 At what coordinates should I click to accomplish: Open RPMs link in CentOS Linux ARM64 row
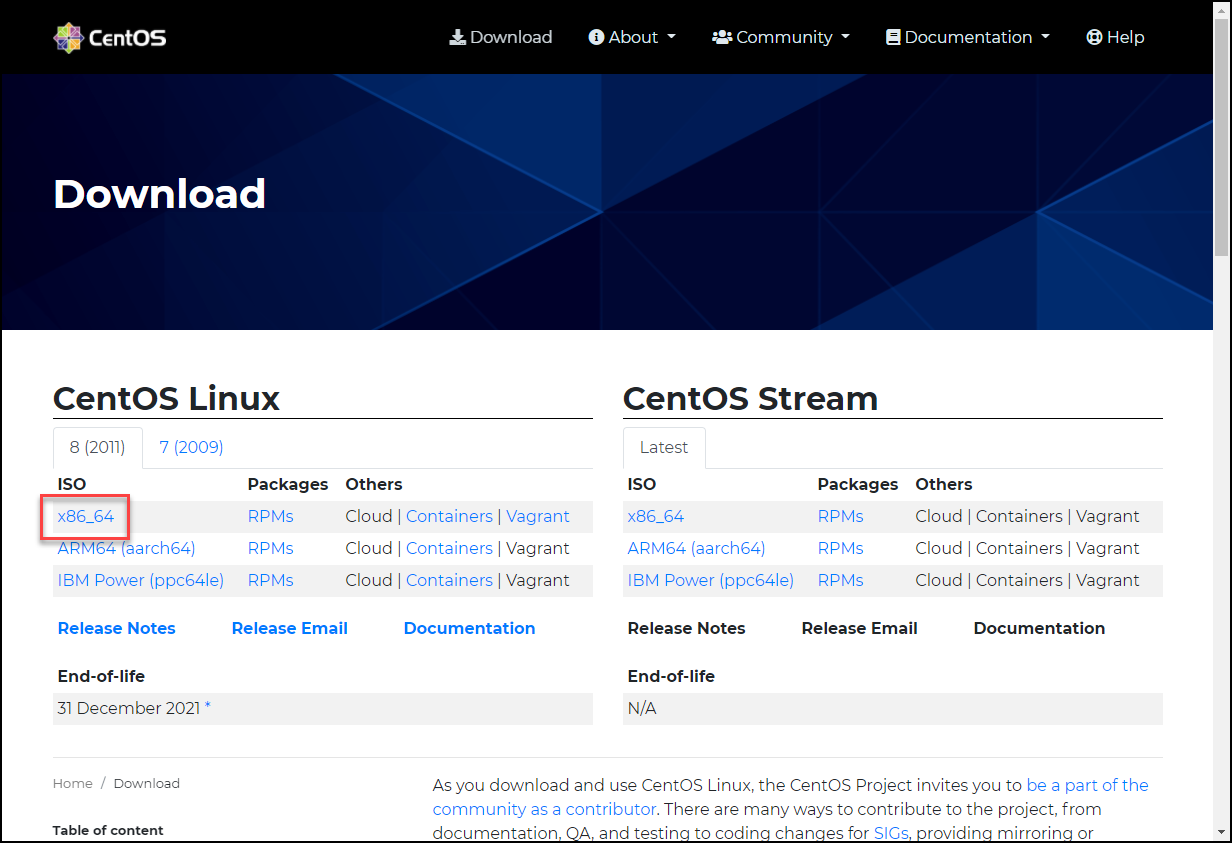coord(271,548)
